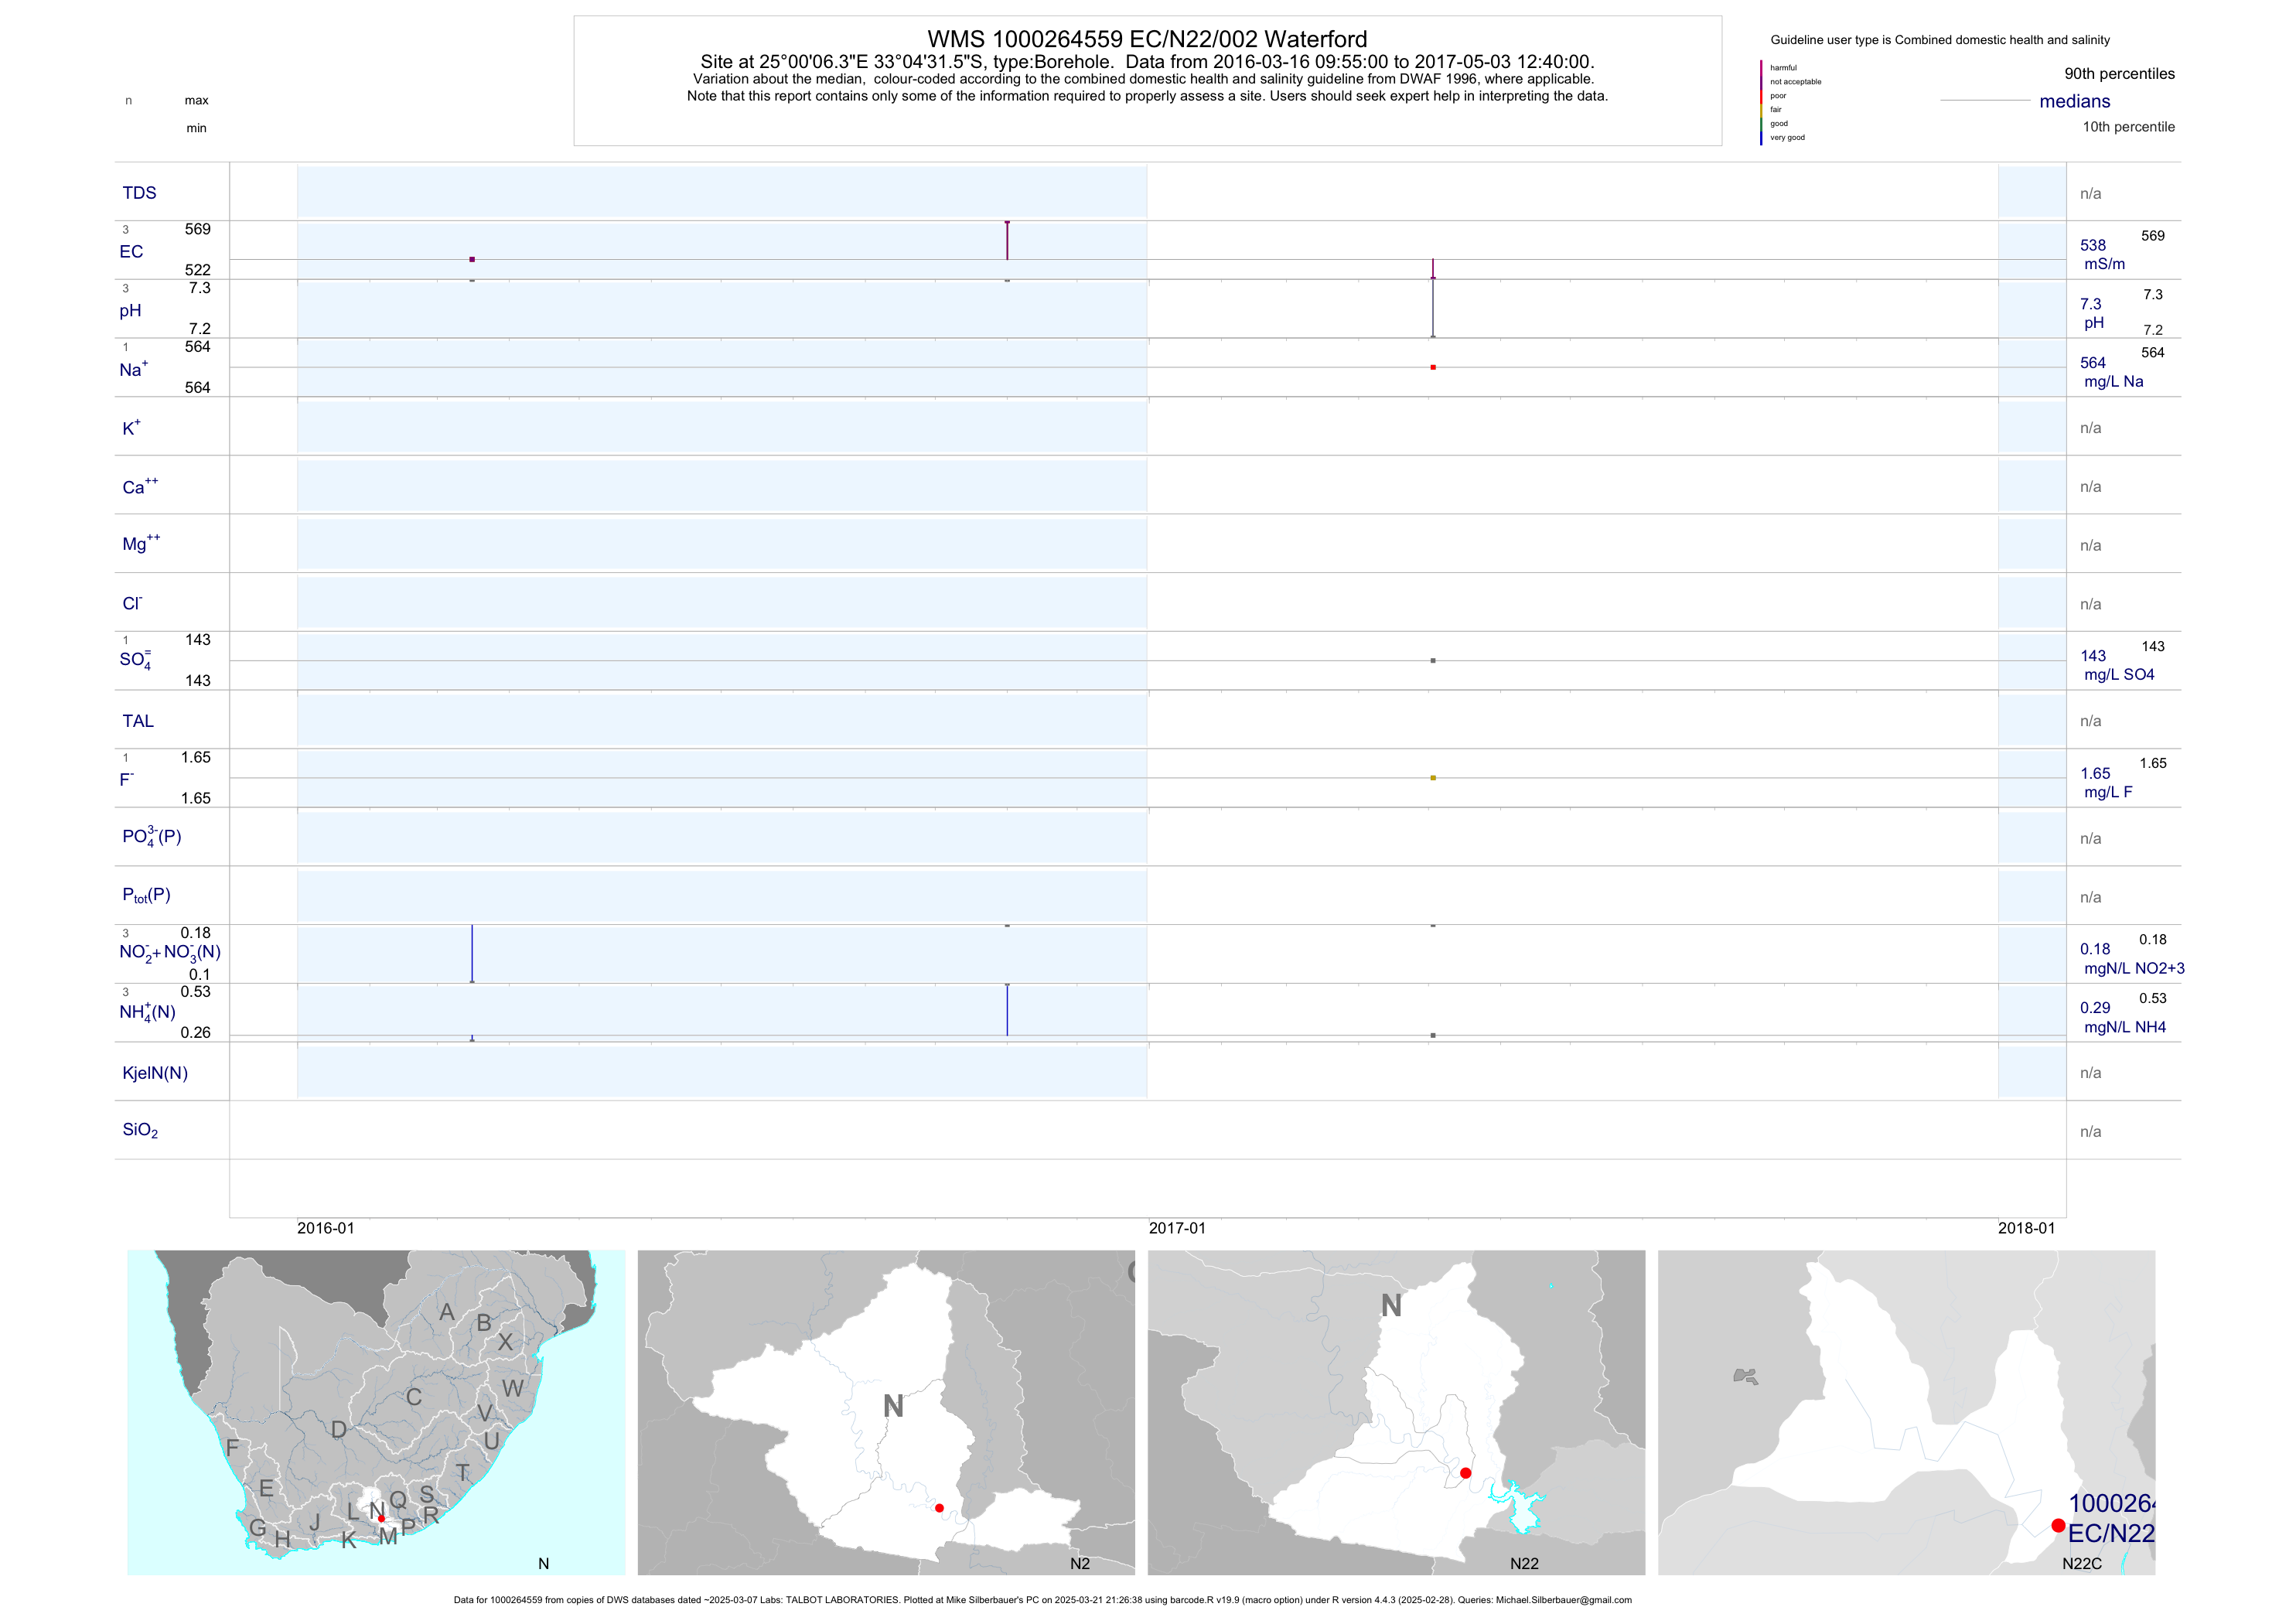This screenshot has width=2296, height=1624.
Task: Click the N22 sub-catchment map thumbnail
Action: [x=1396, y=1411]
